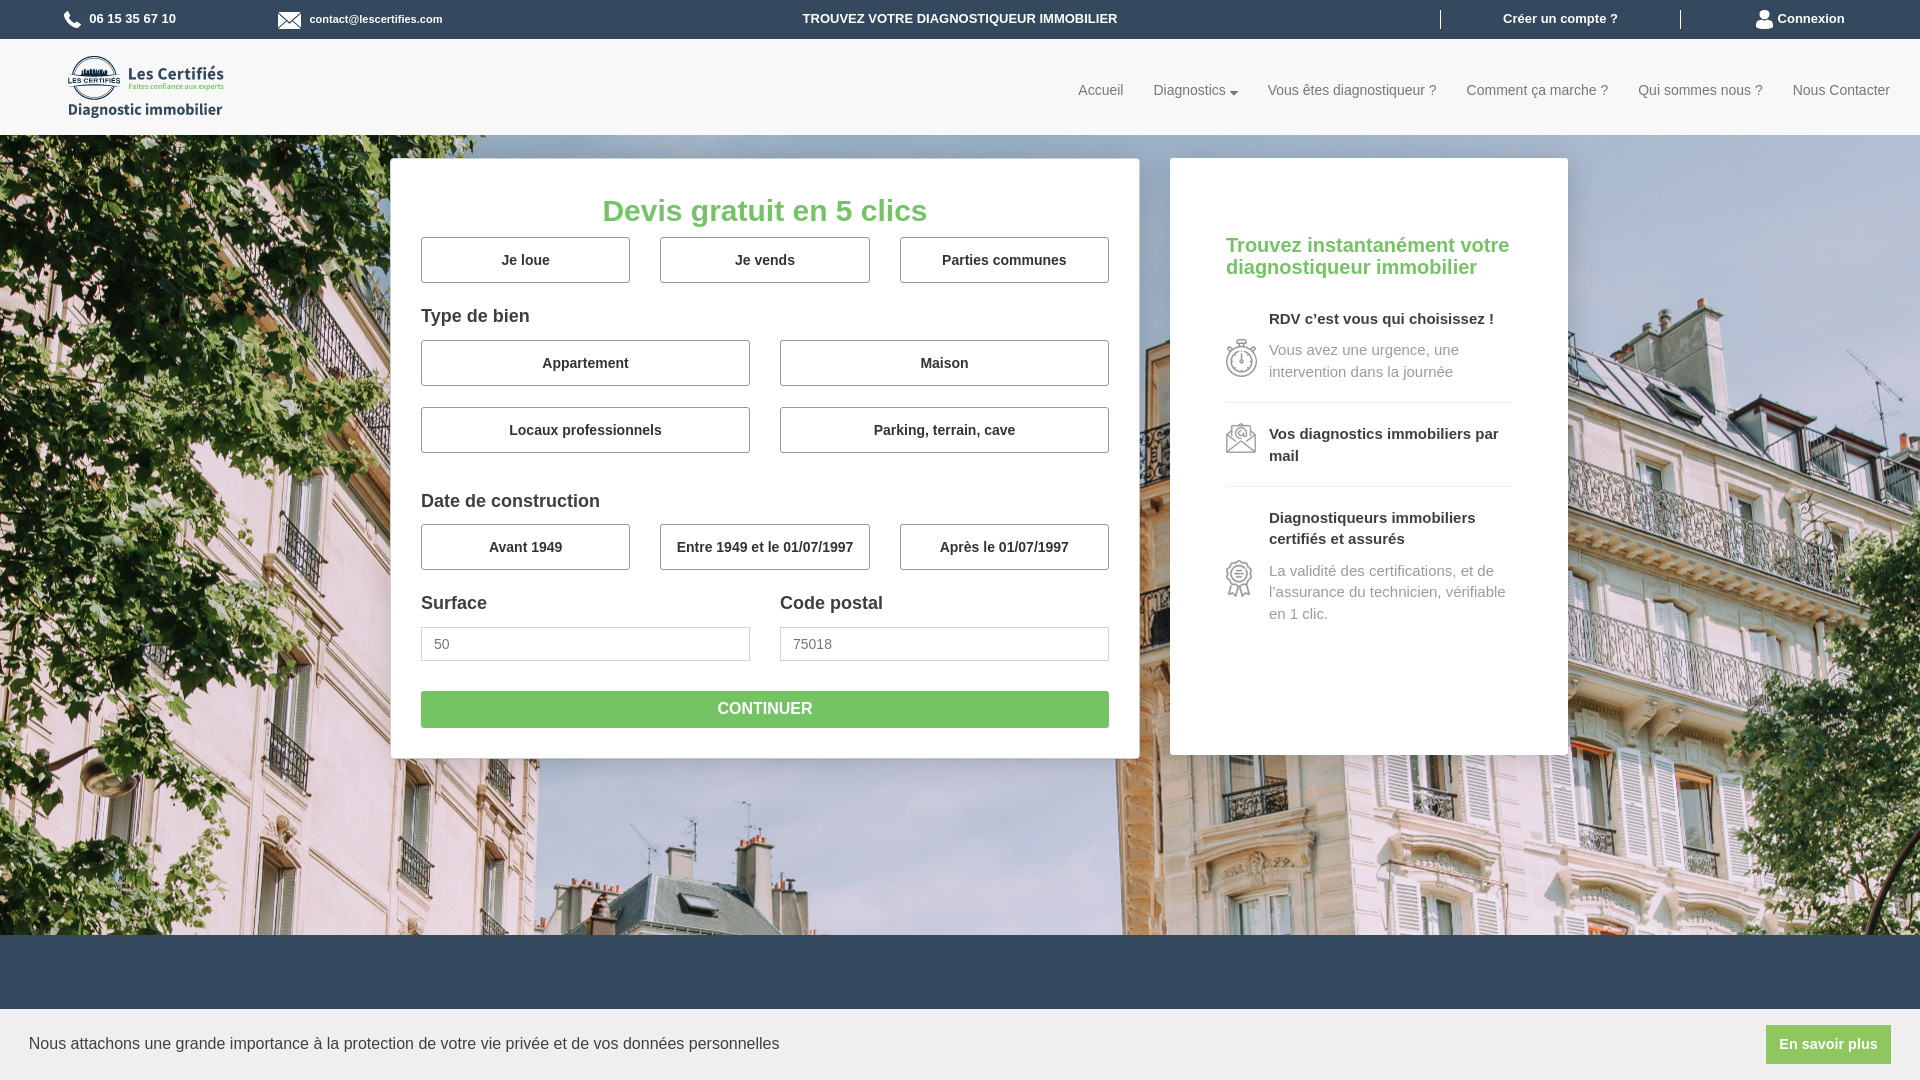Image resolution: width=1920 pixels, height=1080 pixels.
Task: Choose Avant 1949 construction date
Action: coord(524,546)
